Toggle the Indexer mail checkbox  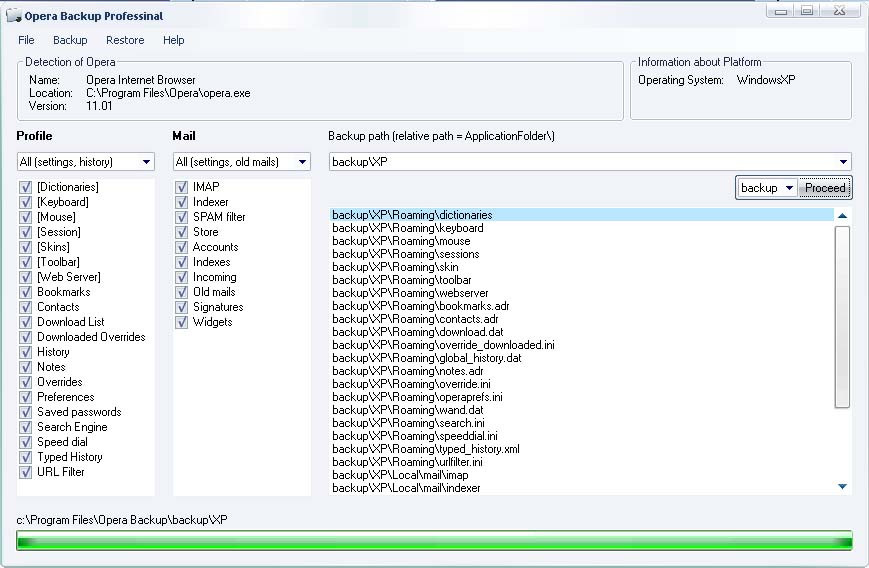[x=181, y=202]
